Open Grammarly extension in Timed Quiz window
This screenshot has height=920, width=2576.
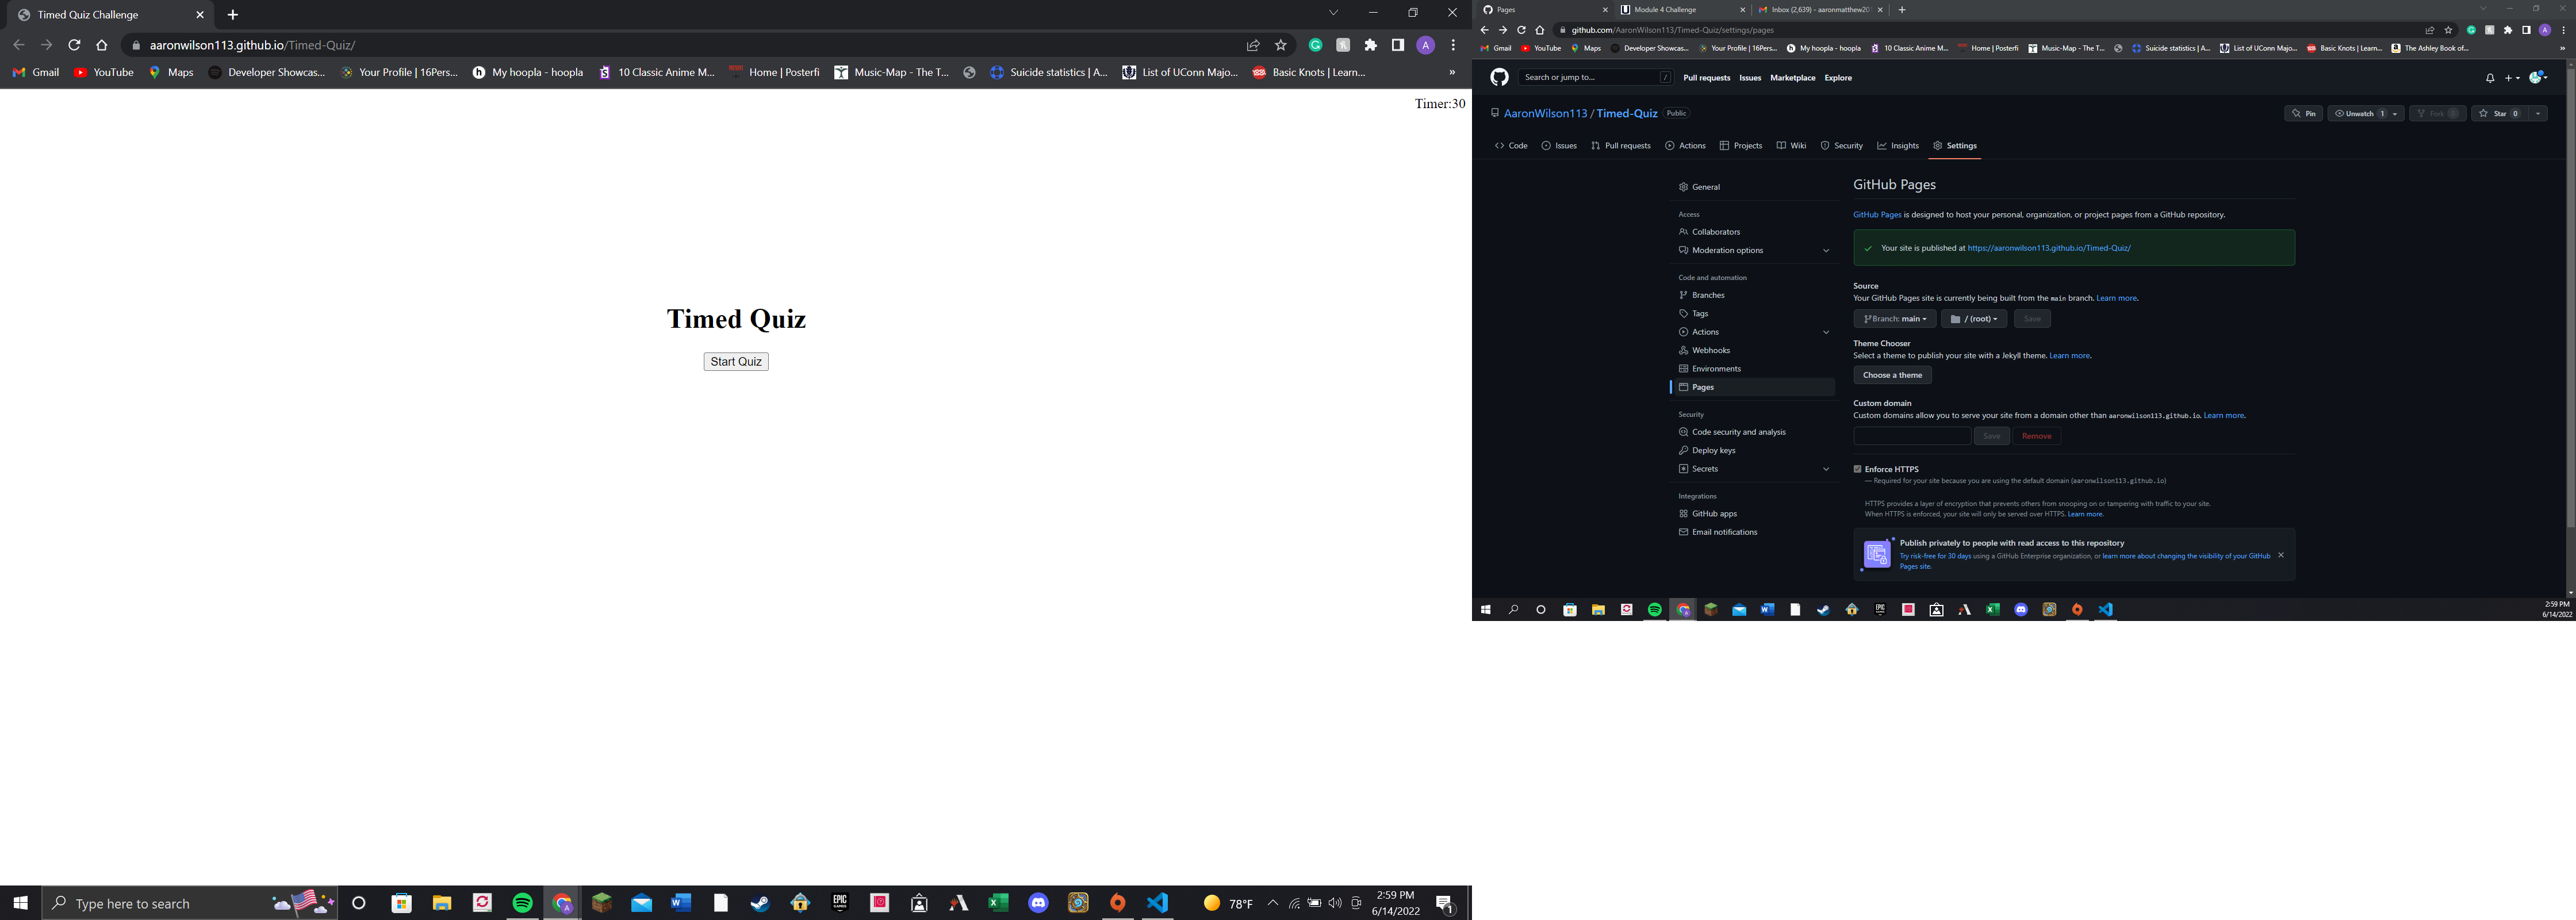click(x=1316, y=45)
